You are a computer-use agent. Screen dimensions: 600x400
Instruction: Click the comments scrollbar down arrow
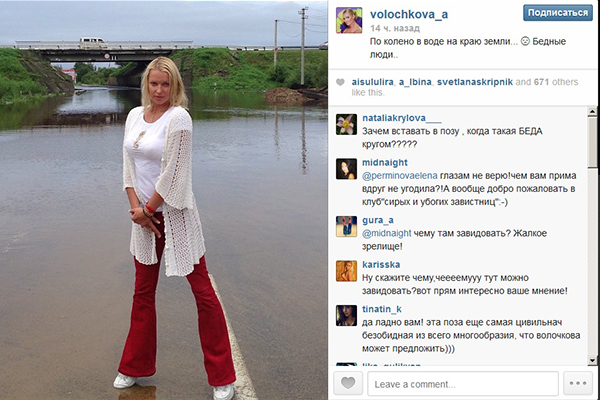click(592, 360)
